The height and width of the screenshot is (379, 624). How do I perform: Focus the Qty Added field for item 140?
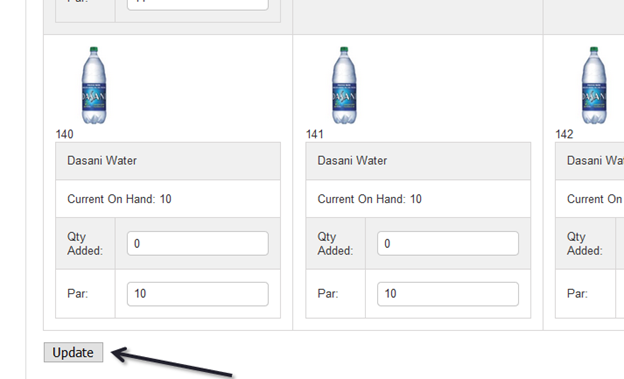pos(198,243)
